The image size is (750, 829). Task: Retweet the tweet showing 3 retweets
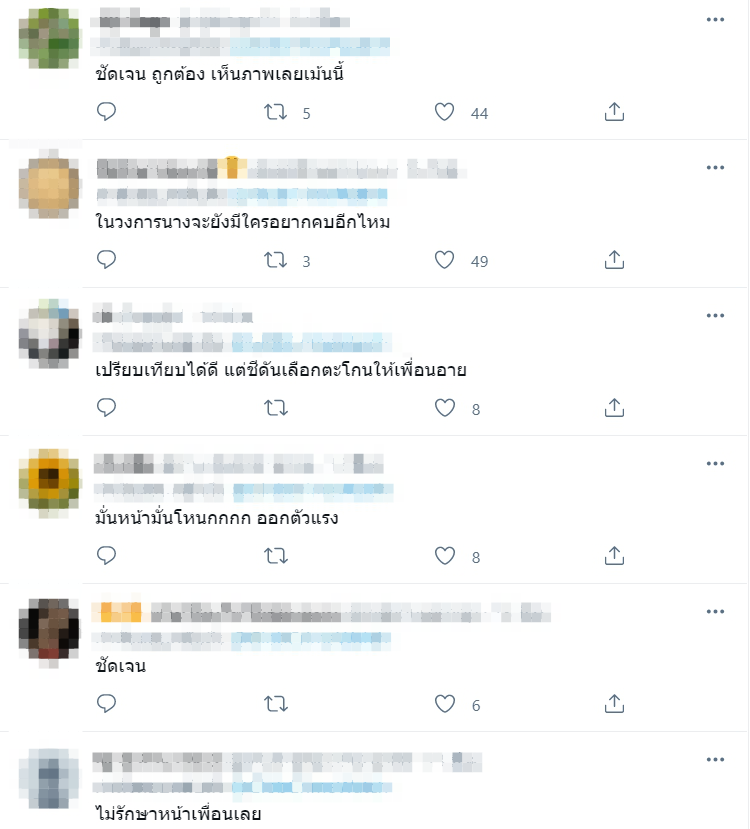[x=275, y=260]
